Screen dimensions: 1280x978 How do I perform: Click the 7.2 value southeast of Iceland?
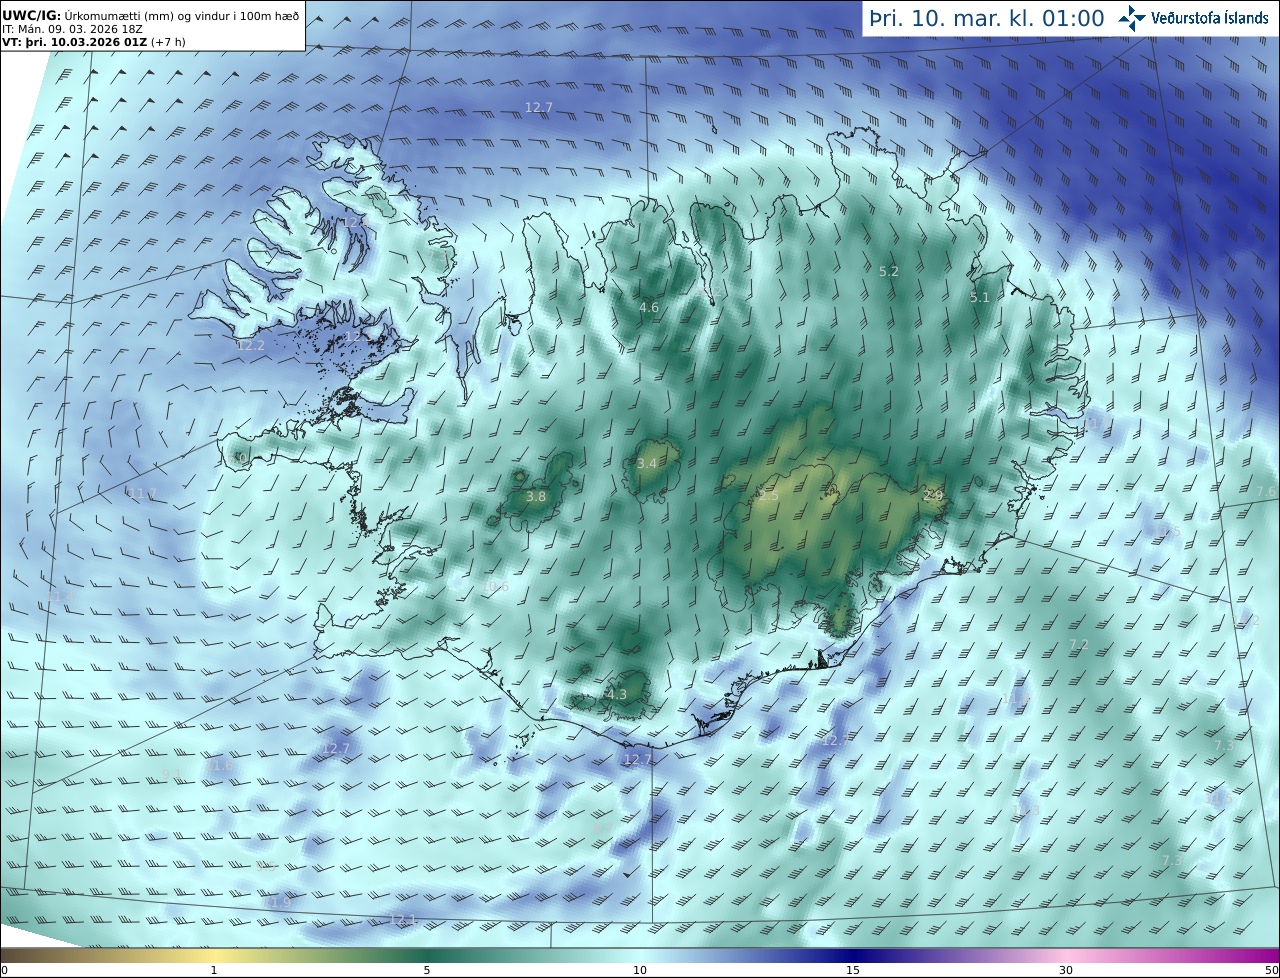1078,644
